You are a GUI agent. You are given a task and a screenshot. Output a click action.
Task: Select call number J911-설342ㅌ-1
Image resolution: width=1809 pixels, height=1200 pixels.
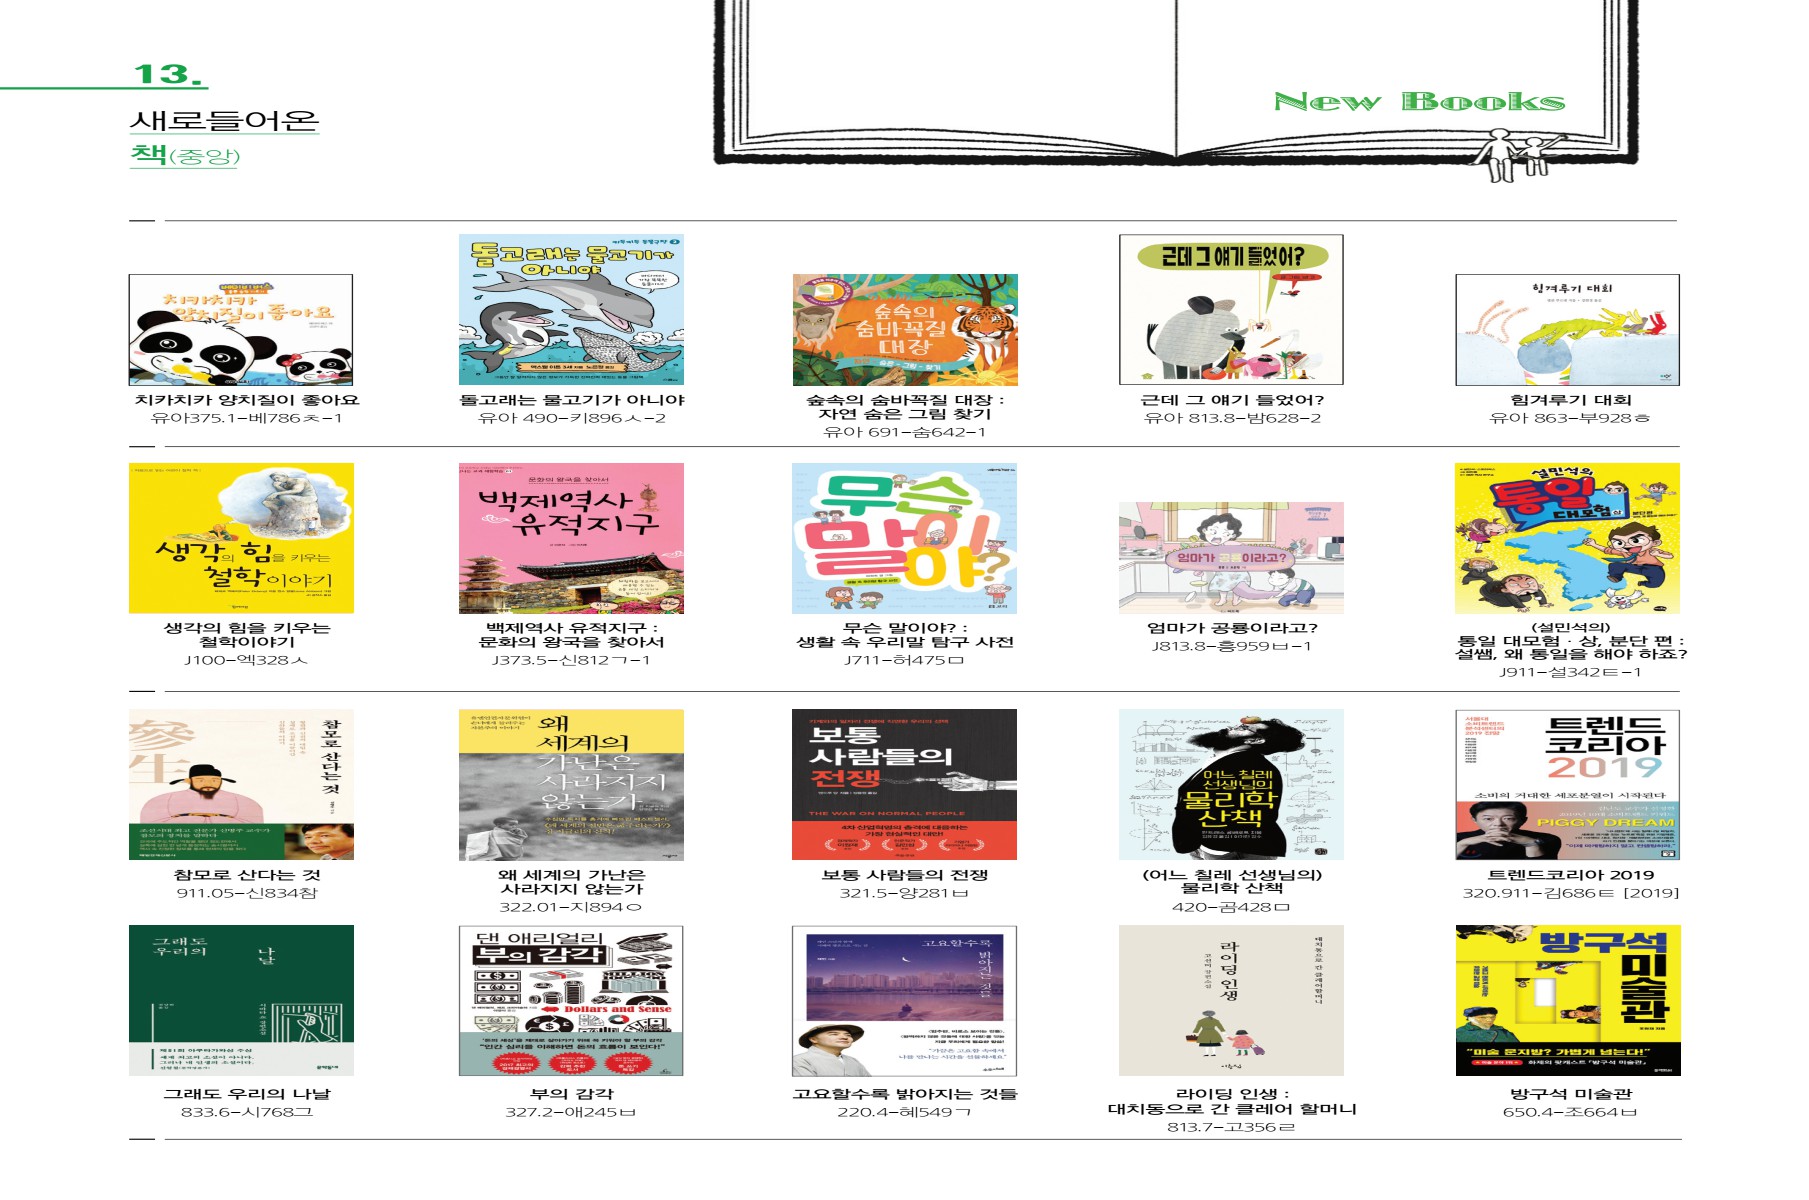tap(1570, 672)
